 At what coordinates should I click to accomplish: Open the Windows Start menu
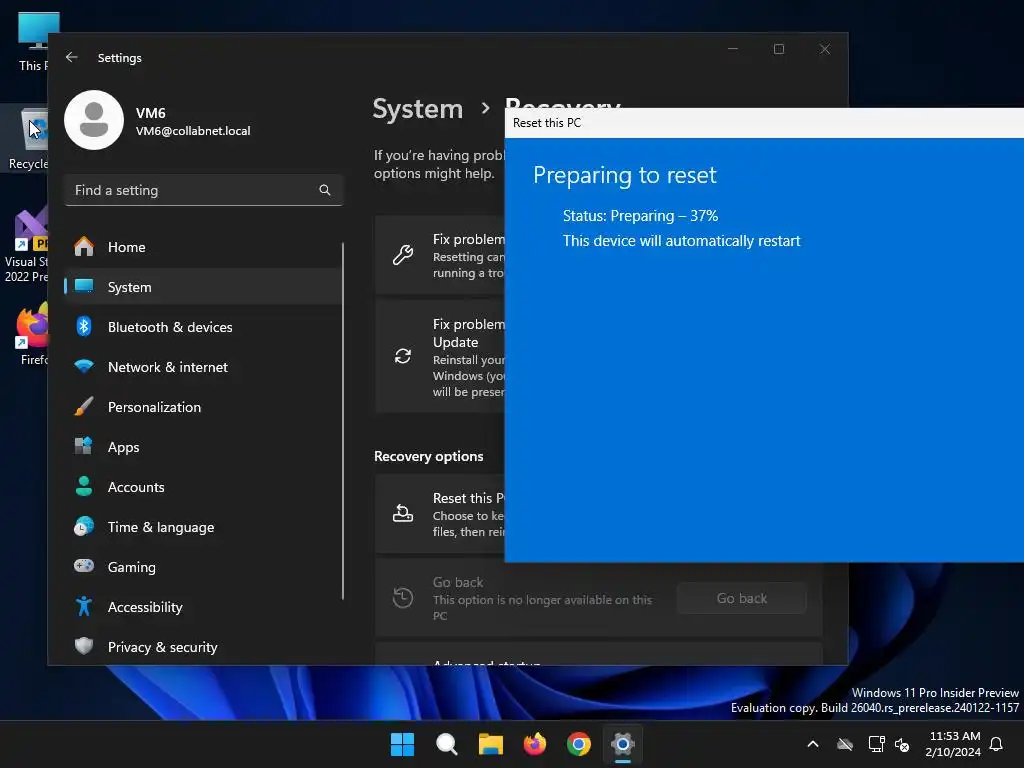(402, 744)
